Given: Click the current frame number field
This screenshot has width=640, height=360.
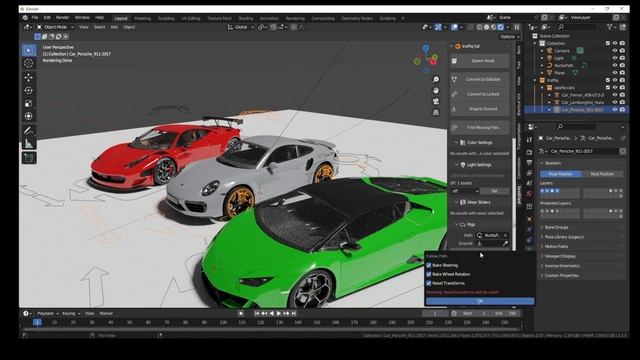Looking at the screenshot, I should [x=435, y=313].
